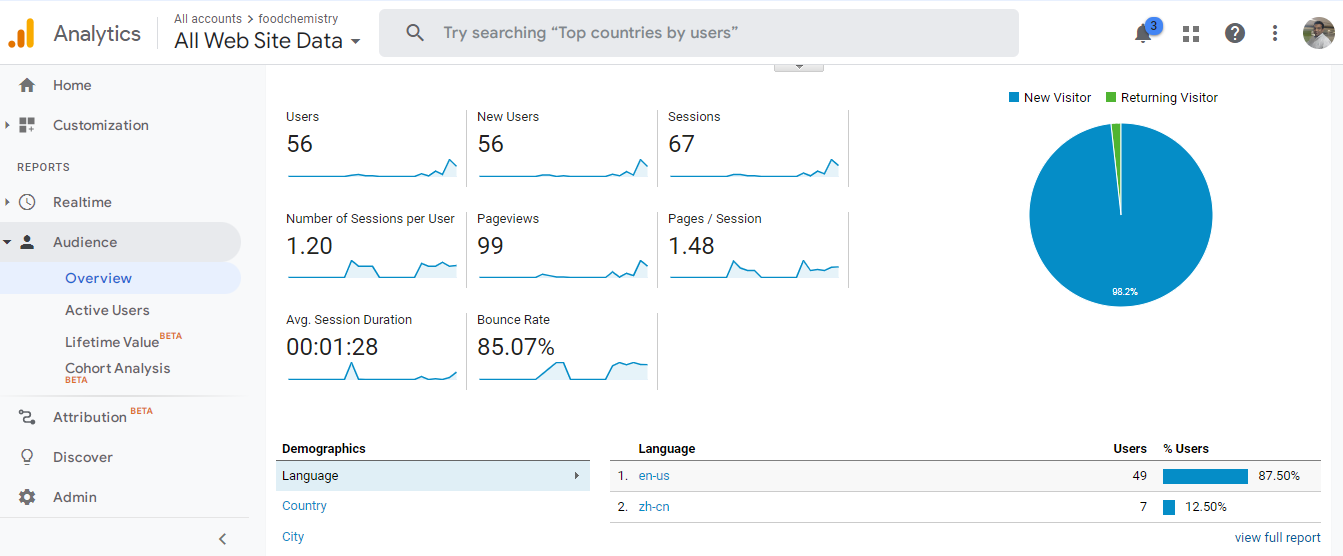
Task: Collapse the sidebar with the chevron arrow
Action: click(x=222, y=539)
